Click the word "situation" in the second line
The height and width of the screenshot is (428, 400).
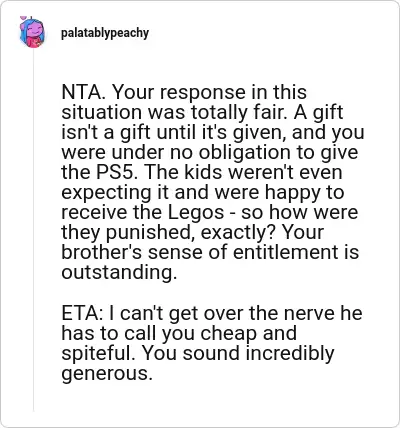(x=101, y=112)
